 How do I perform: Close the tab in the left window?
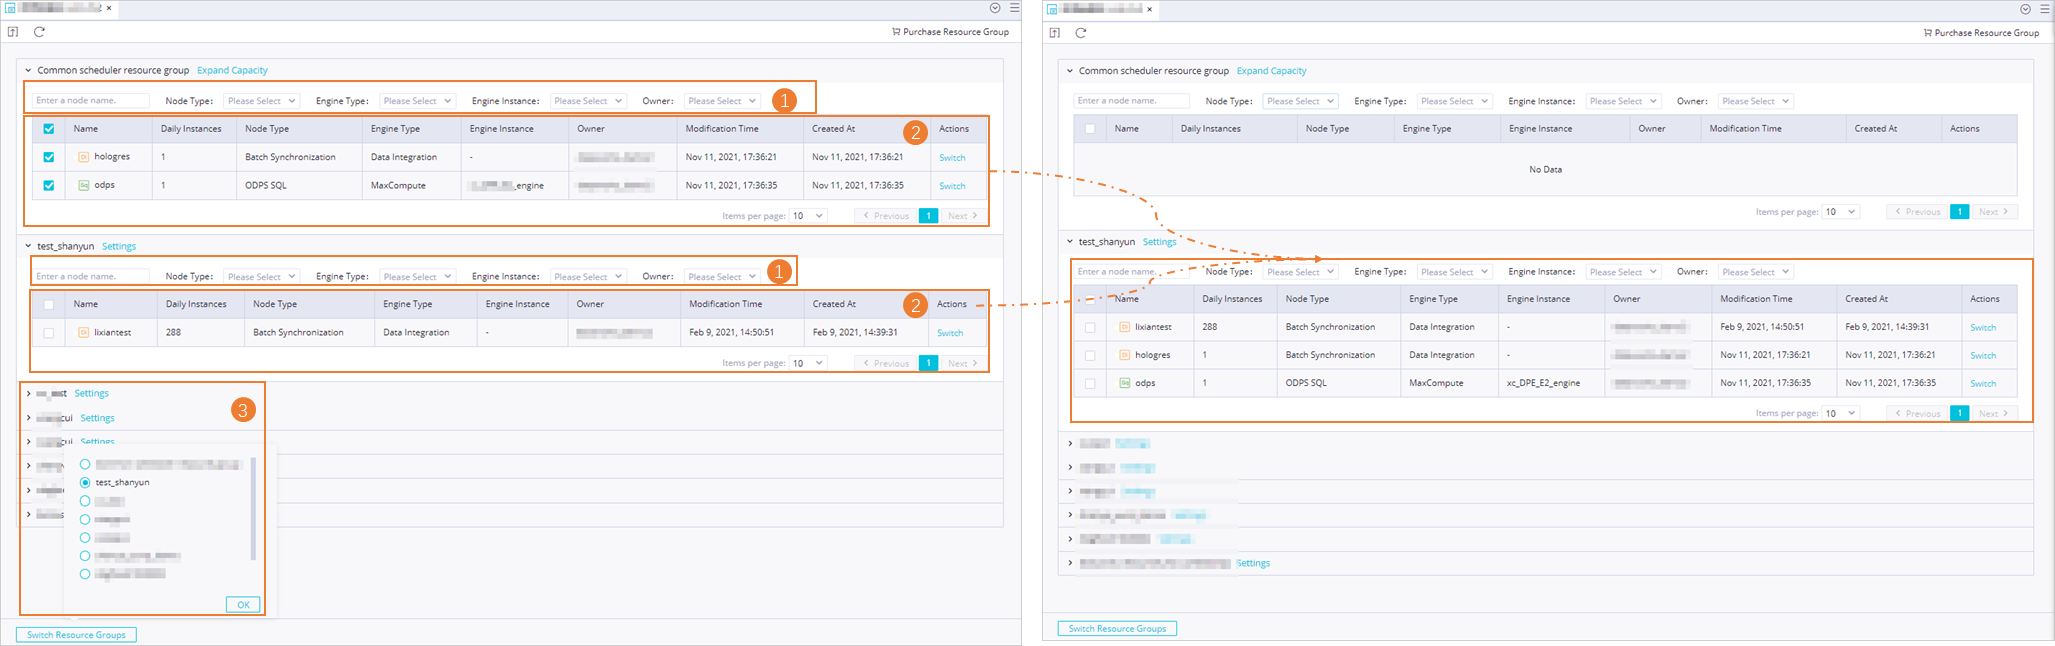pos(109,8)
